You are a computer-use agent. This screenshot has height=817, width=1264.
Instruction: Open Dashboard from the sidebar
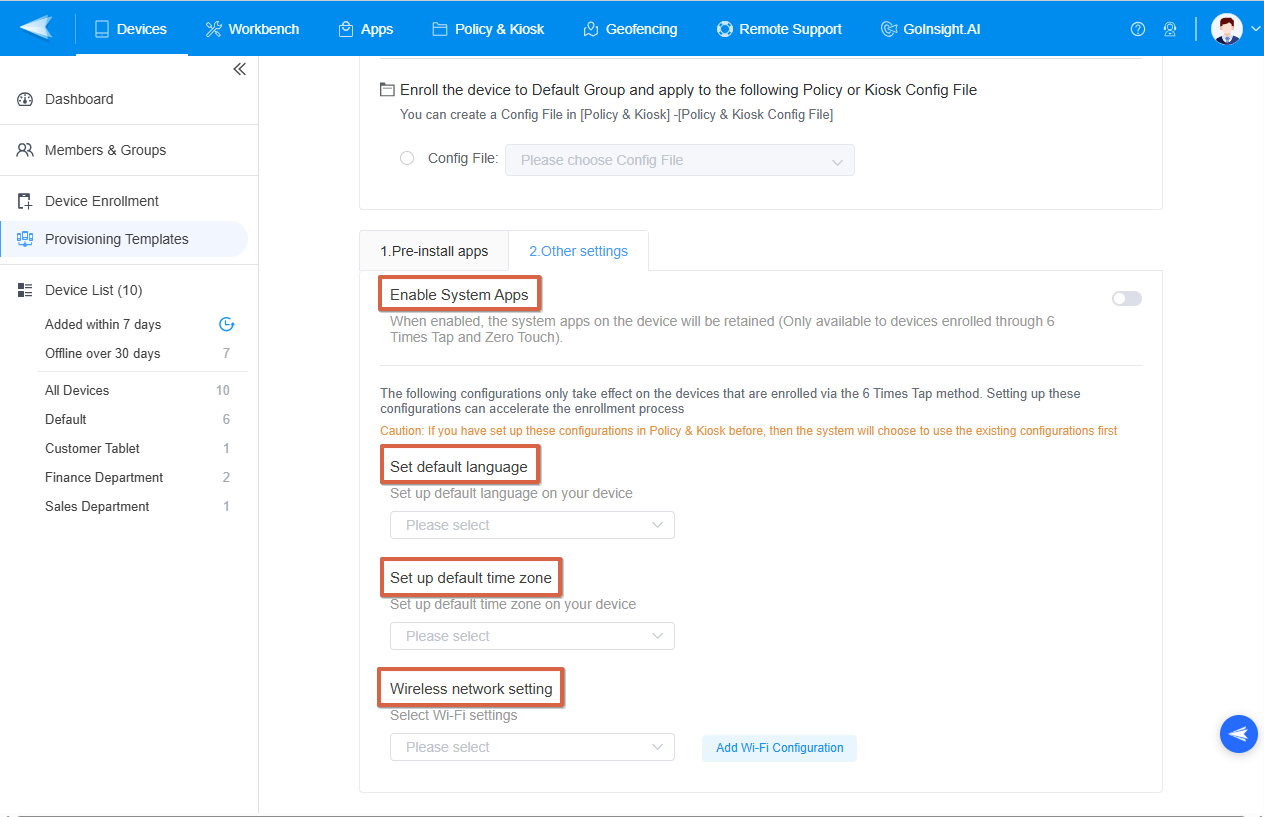coord(79,99)
